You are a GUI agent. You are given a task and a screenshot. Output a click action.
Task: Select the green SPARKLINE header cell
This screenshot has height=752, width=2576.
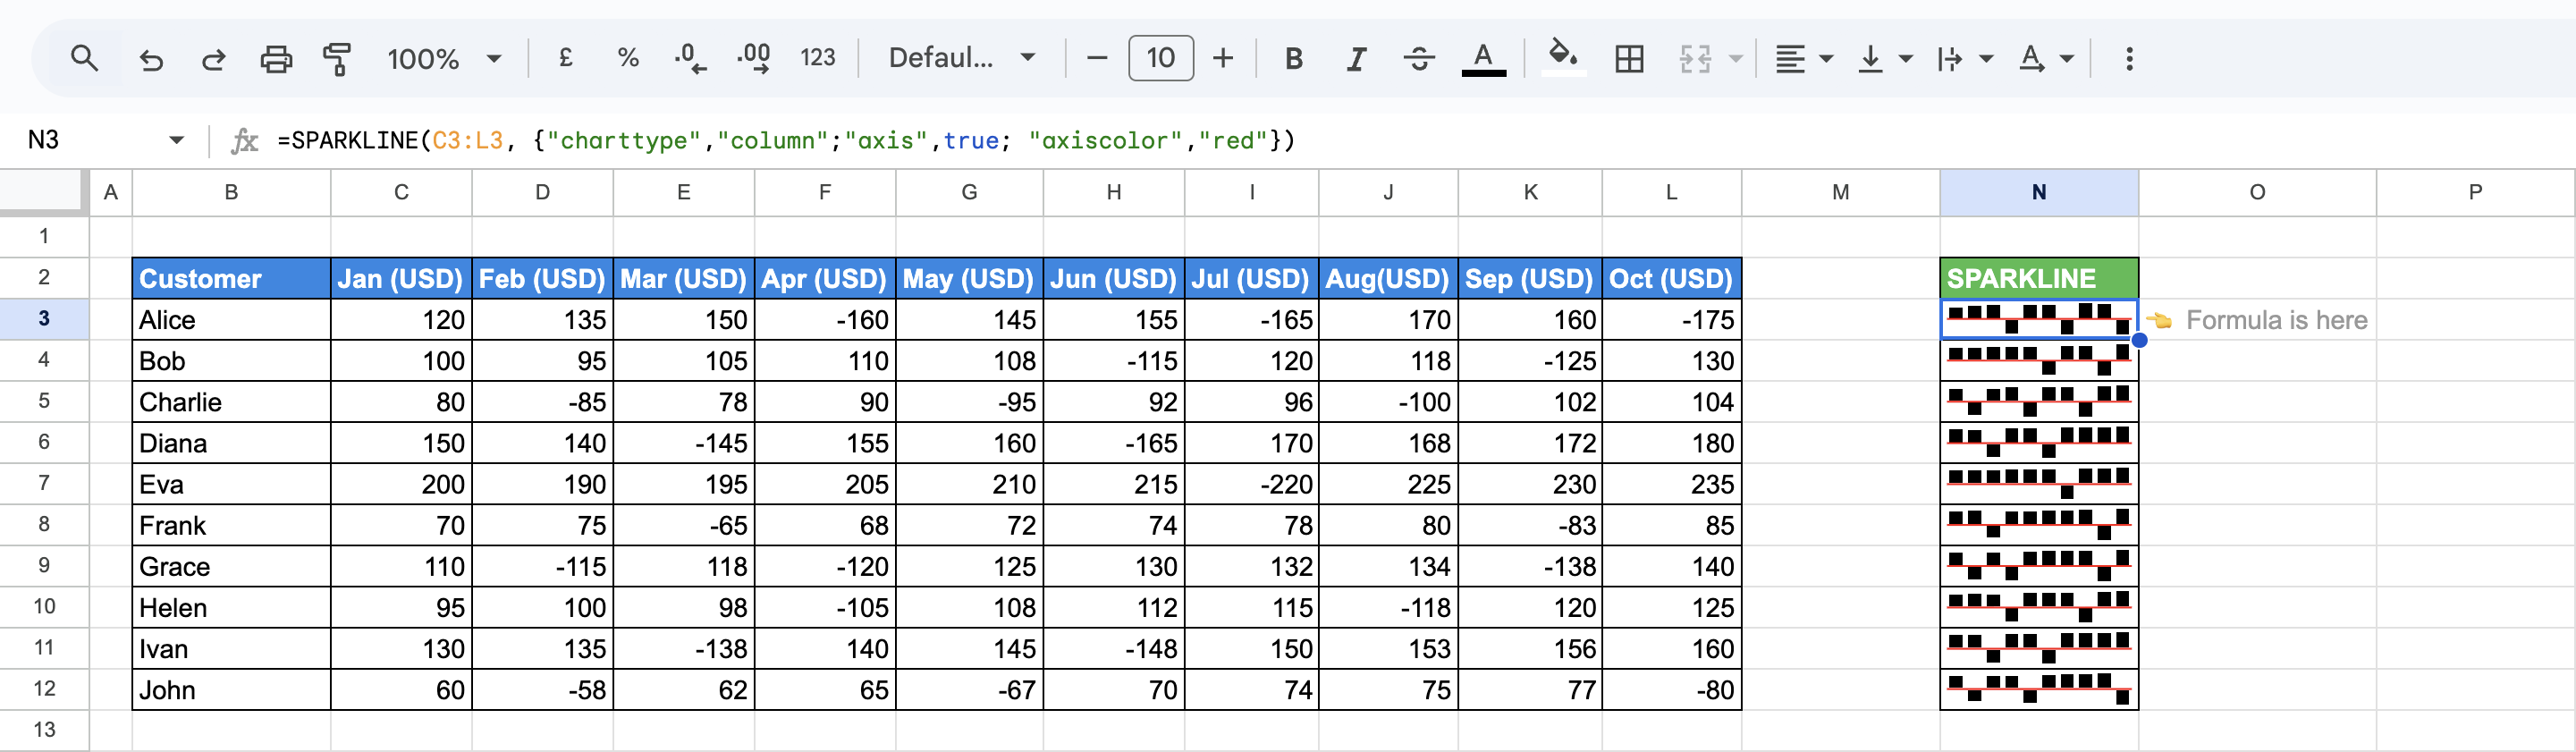(2038, 278)
